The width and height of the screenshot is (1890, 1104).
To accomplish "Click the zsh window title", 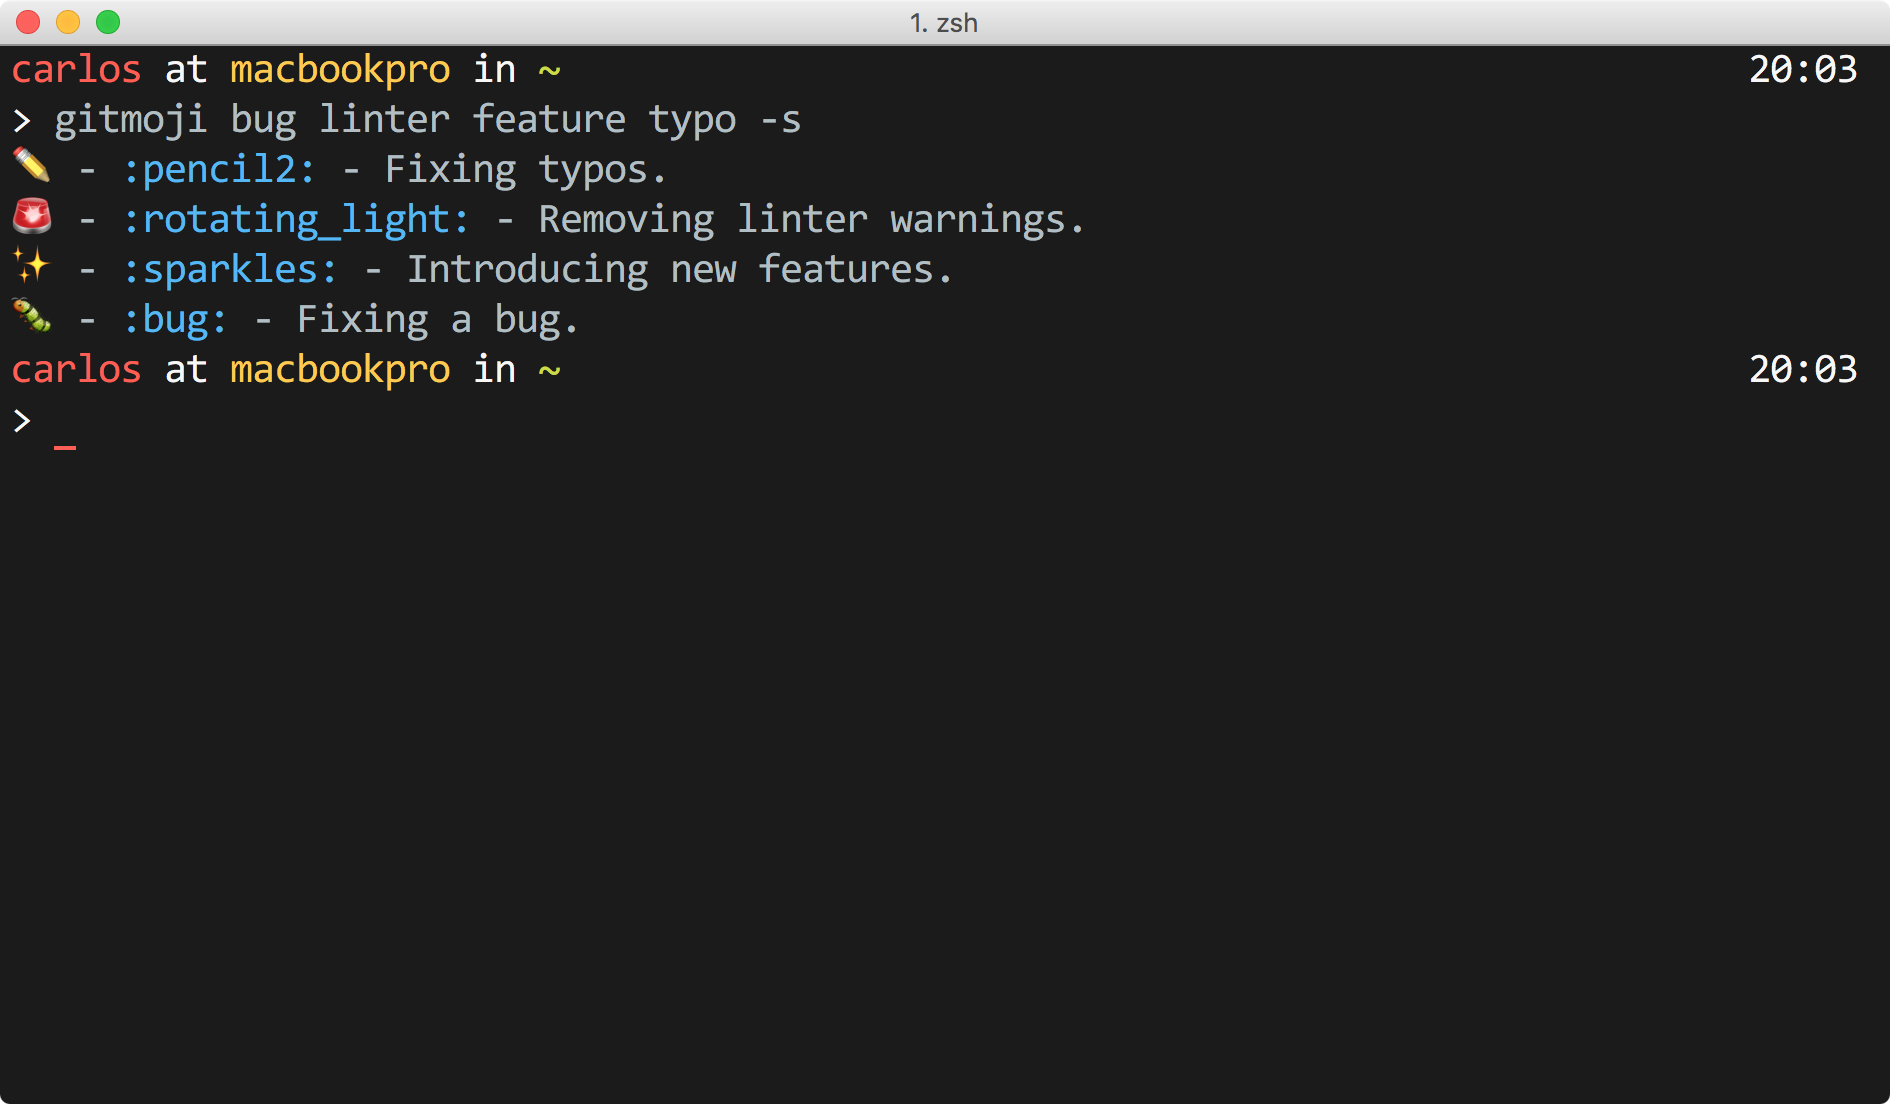I will pyautogui.click(x=944, y=23).
